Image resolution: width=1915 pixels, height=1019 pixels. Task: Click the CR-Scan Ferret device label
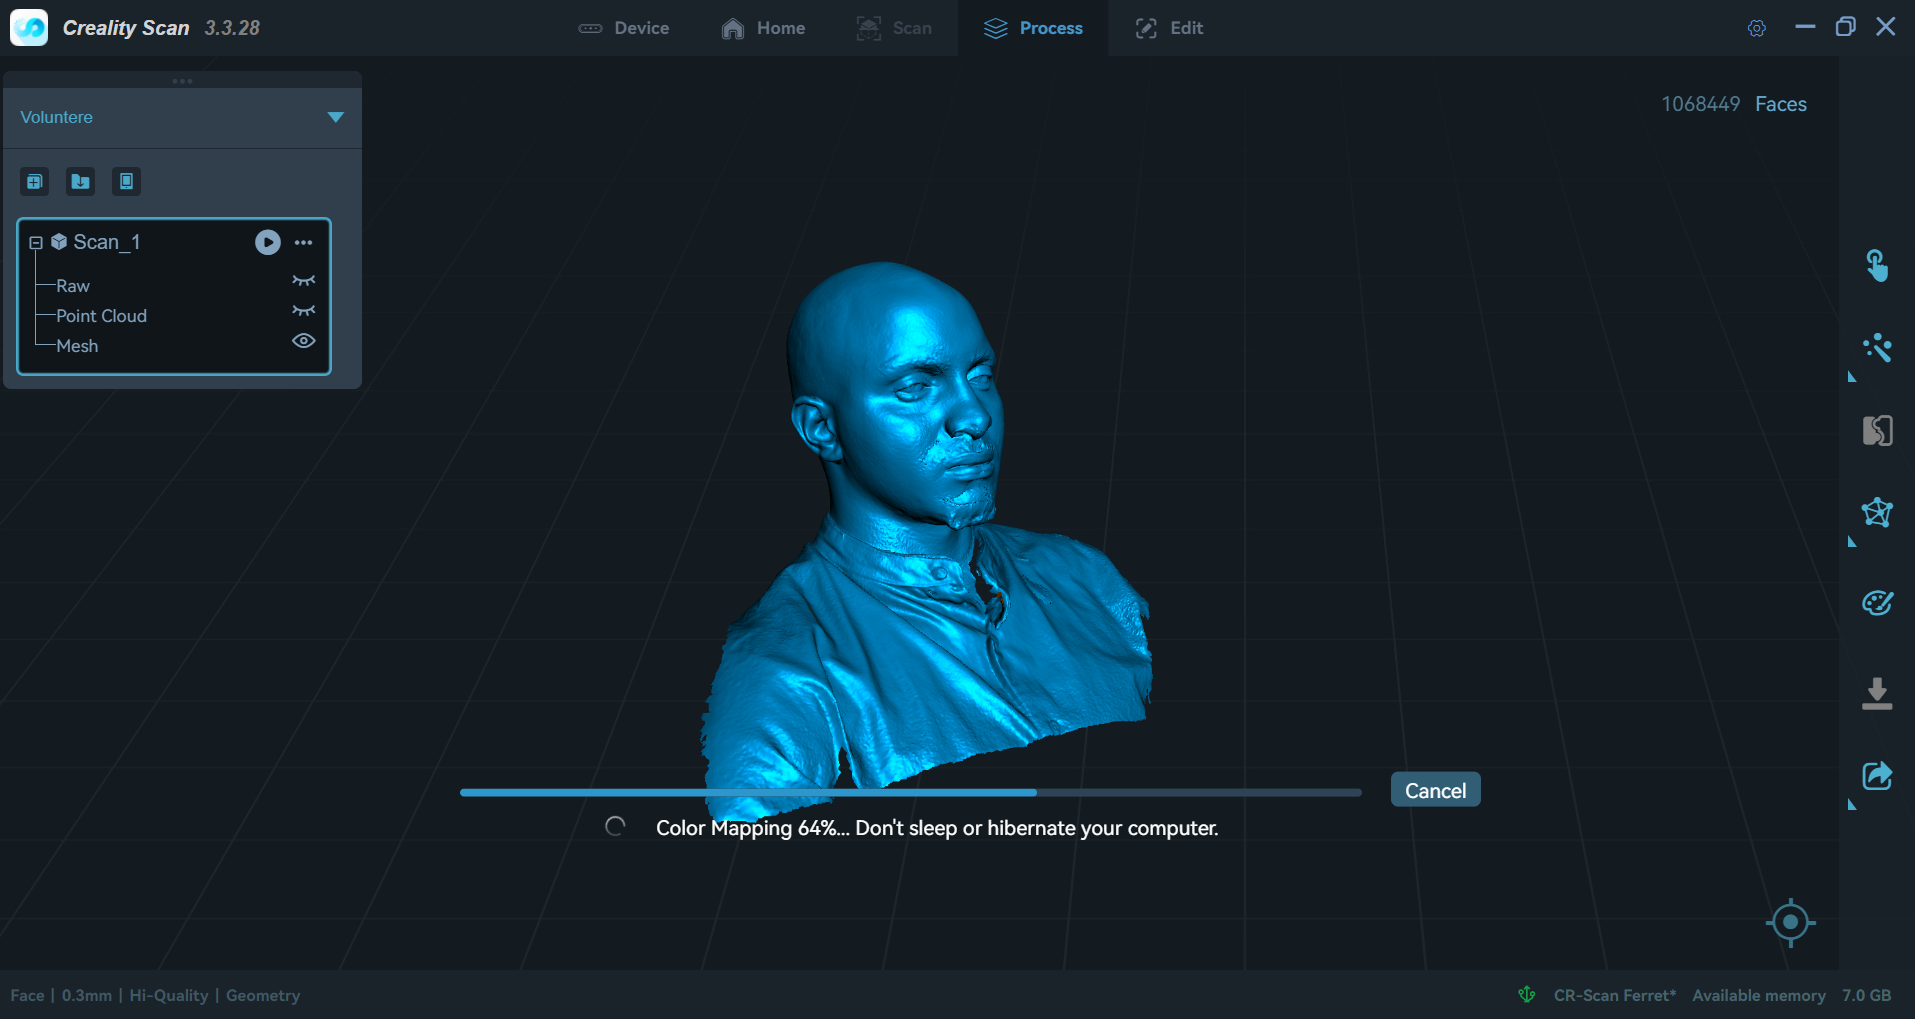[x=1614, y=995]
